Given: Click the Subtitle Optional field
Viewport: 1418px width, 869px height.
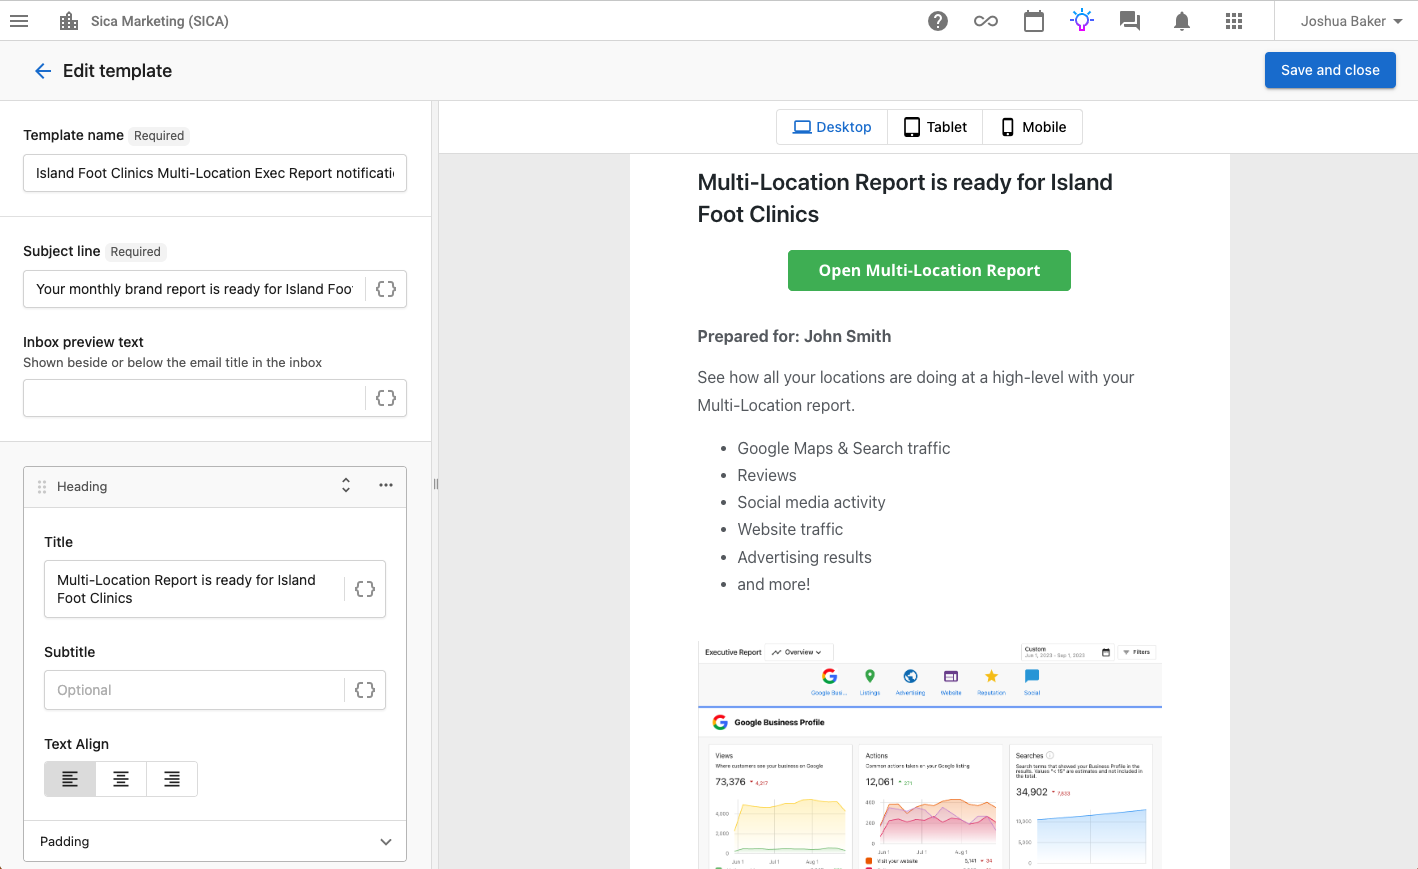Looking at the screenshot, I should coord(195,690).
